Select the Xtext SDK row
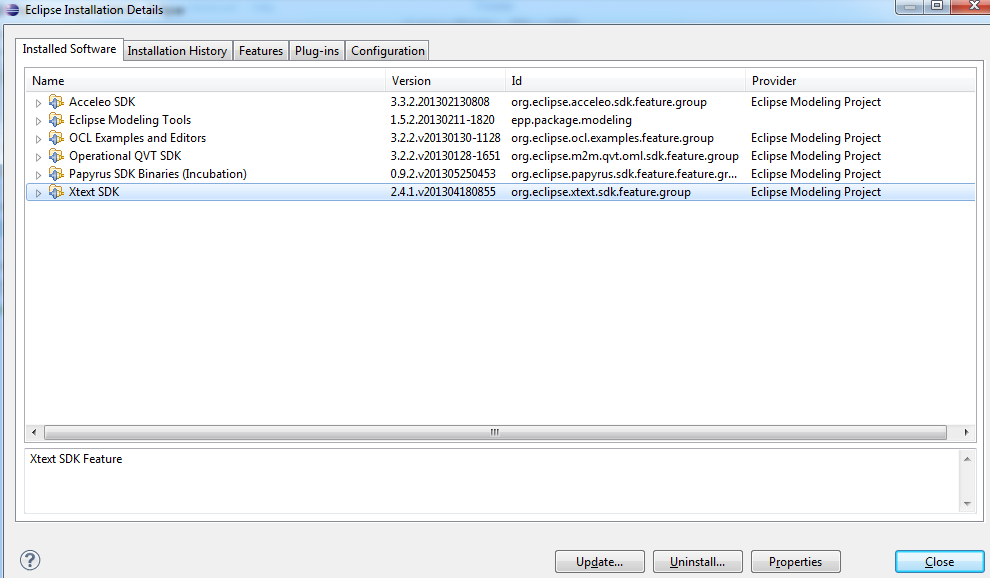Image resolution: width=990 pixels, height=578 pixels. [x=501, y=192]
